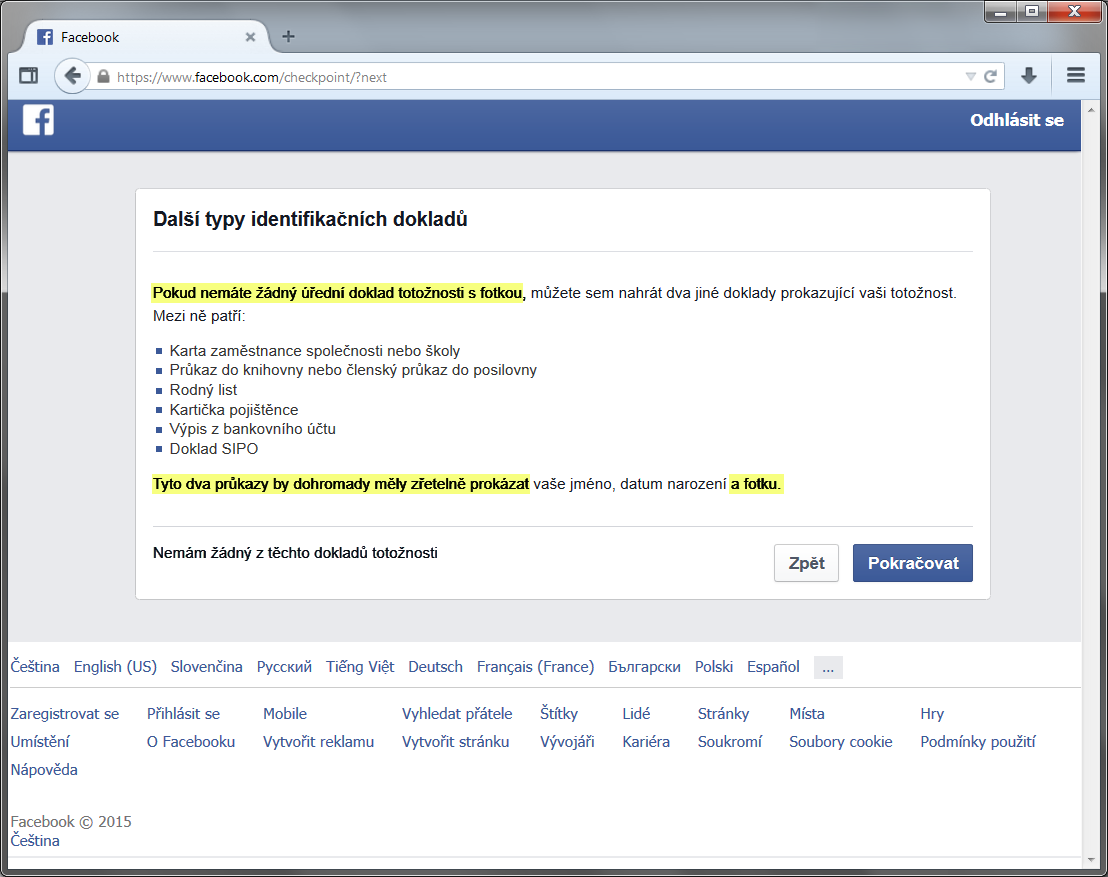Click Čeština below the Facebook © 2015 copyright
This screenshot has height=877, width=1108.
tap(35, 840)
